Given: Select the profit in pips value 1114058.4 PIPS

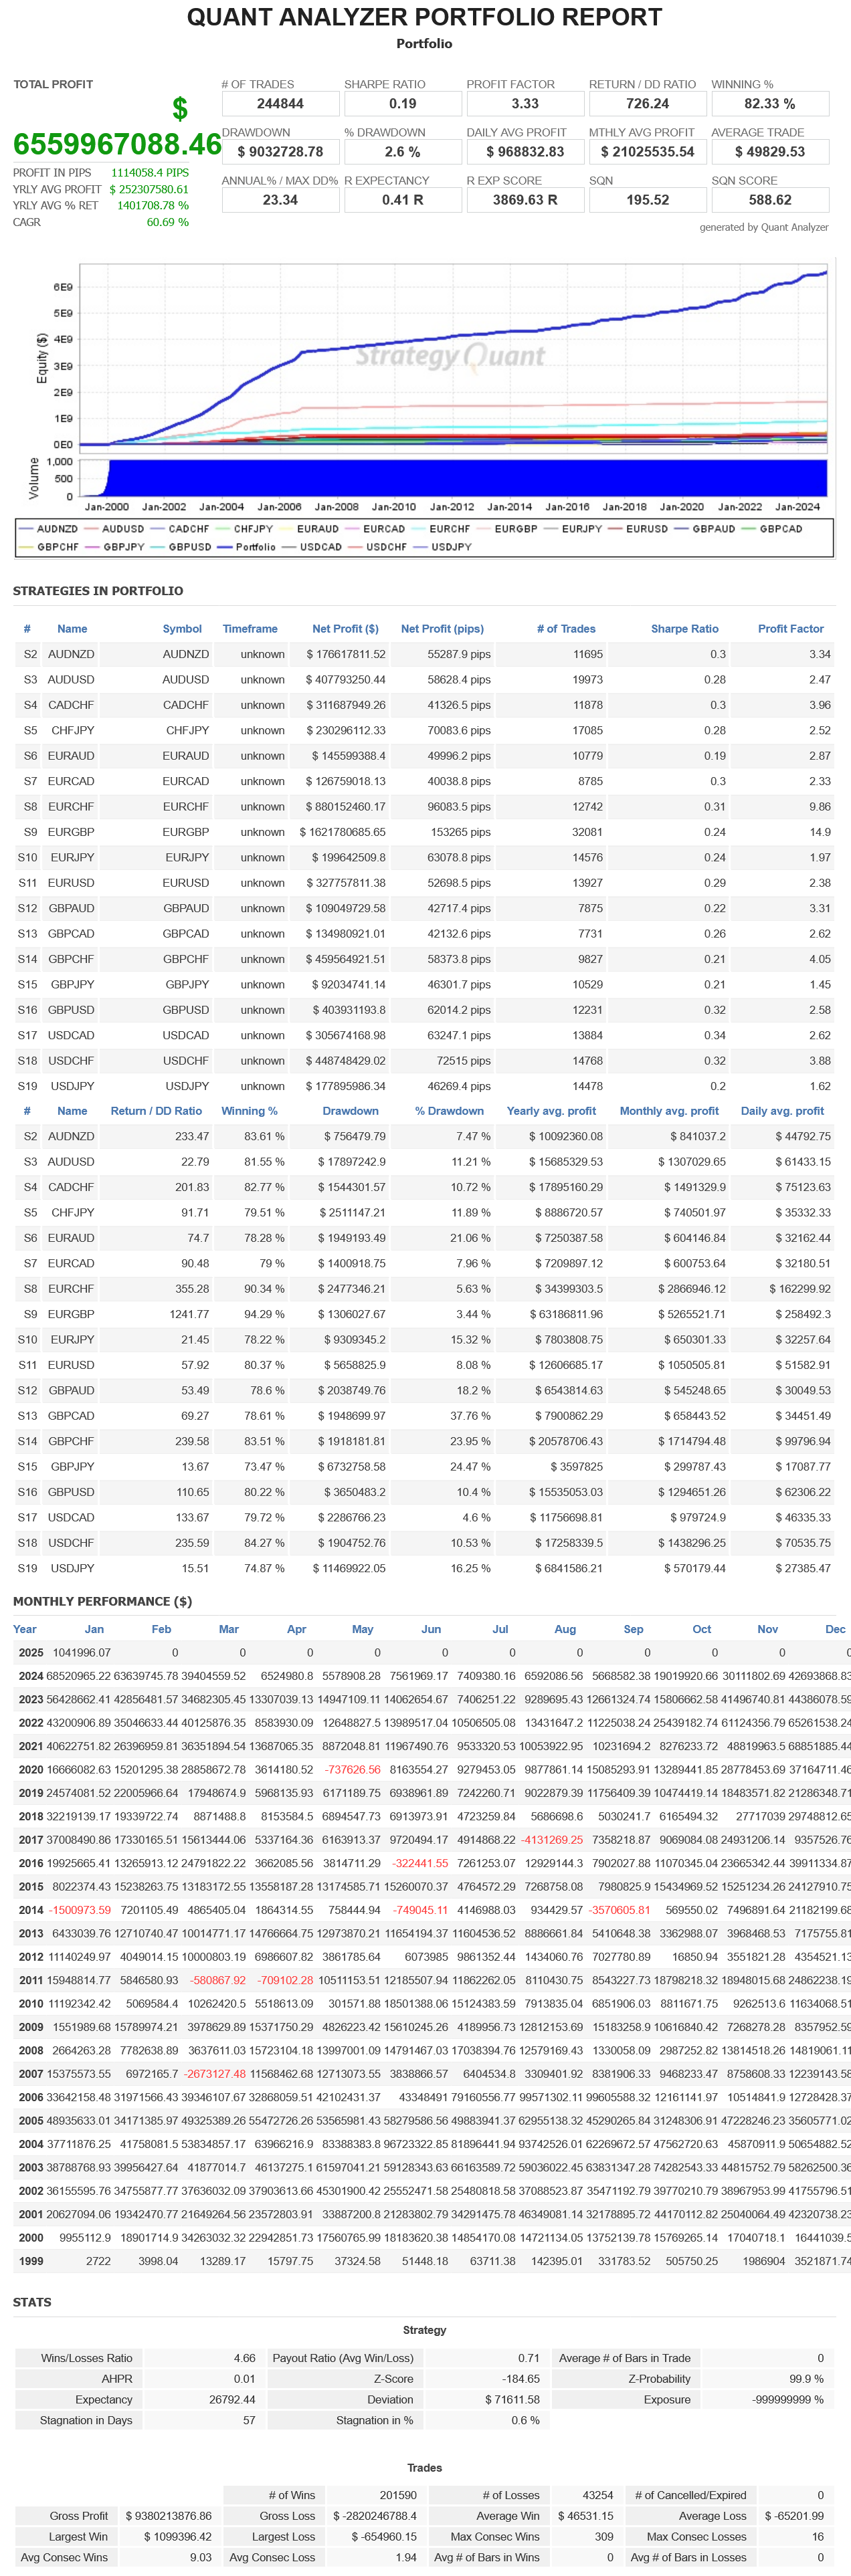Looking at the screenshot, I should [150, 173].
